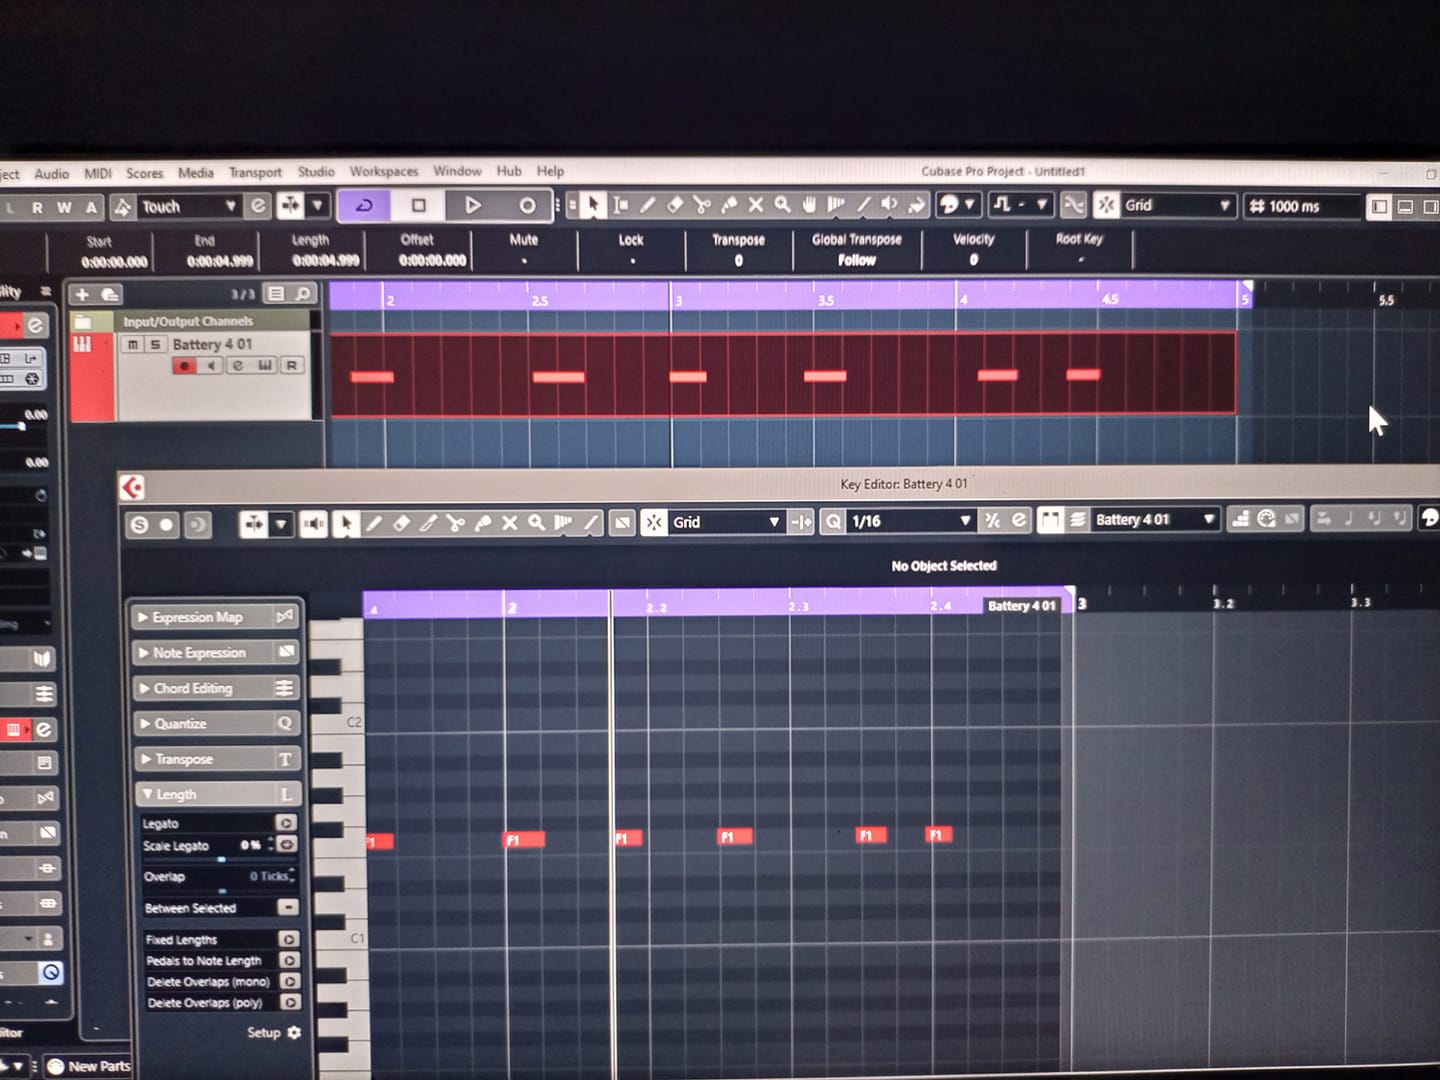
Task: Stop playback with the transport Stop button
Action: pos(418,205)
